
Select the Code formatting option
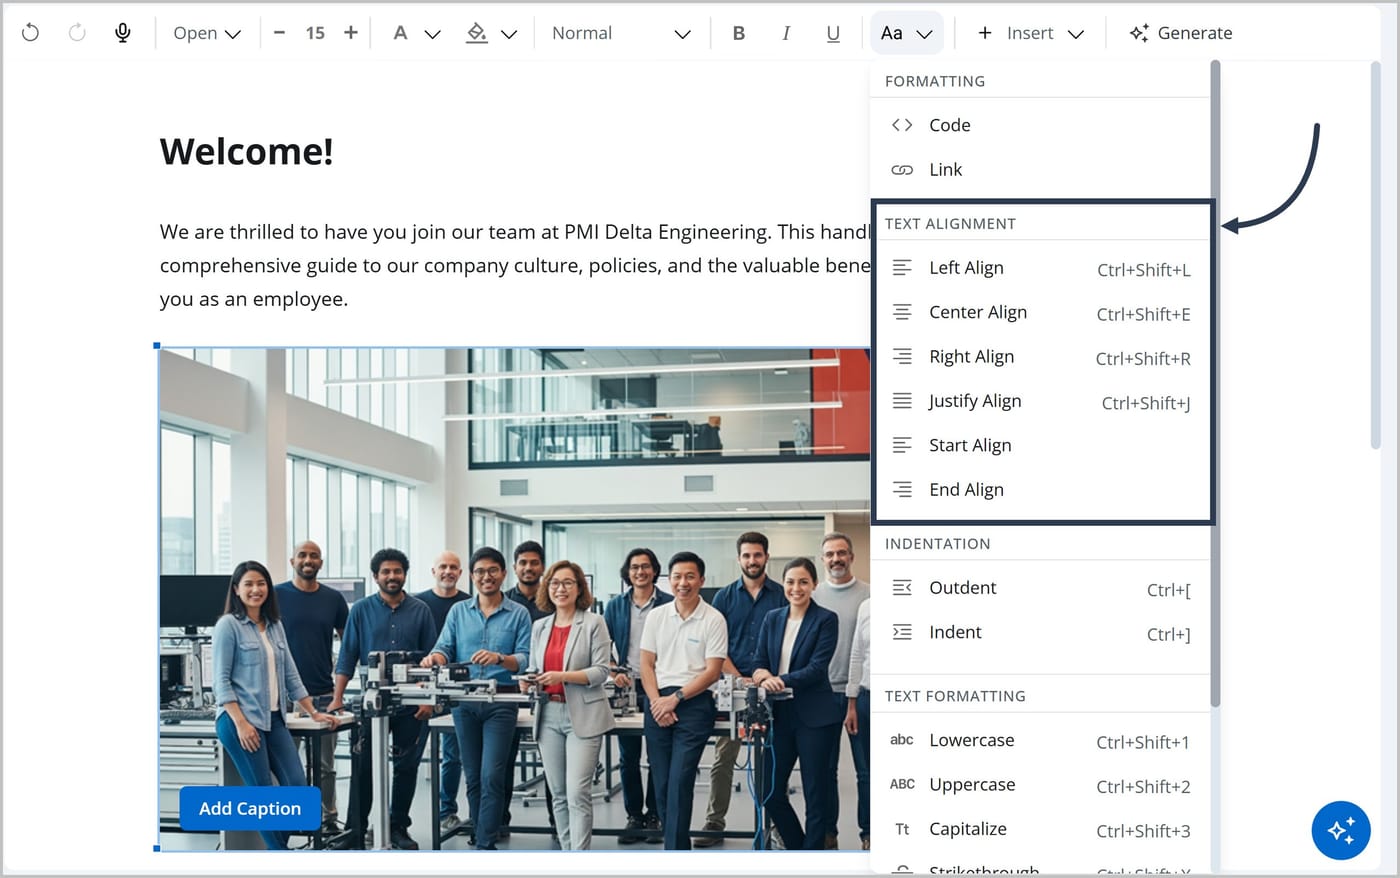pyautogui.click(x=1040, y=125)
